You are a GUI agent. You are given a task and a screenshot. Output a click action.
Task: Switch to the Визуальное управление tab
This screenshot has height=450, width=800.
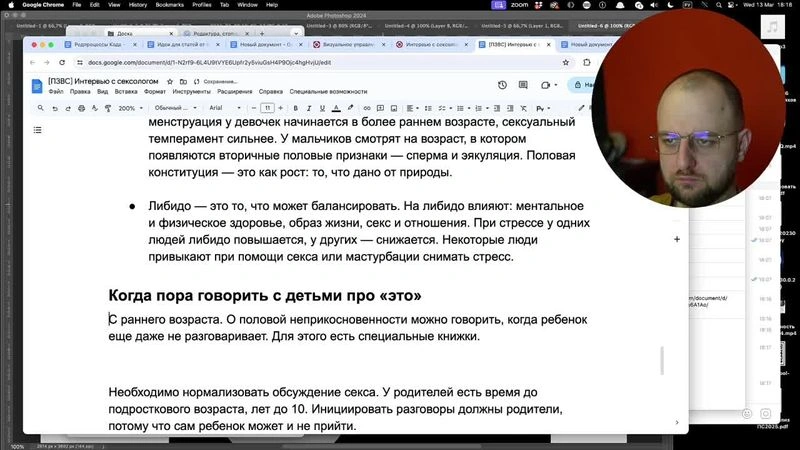[349, 45]
